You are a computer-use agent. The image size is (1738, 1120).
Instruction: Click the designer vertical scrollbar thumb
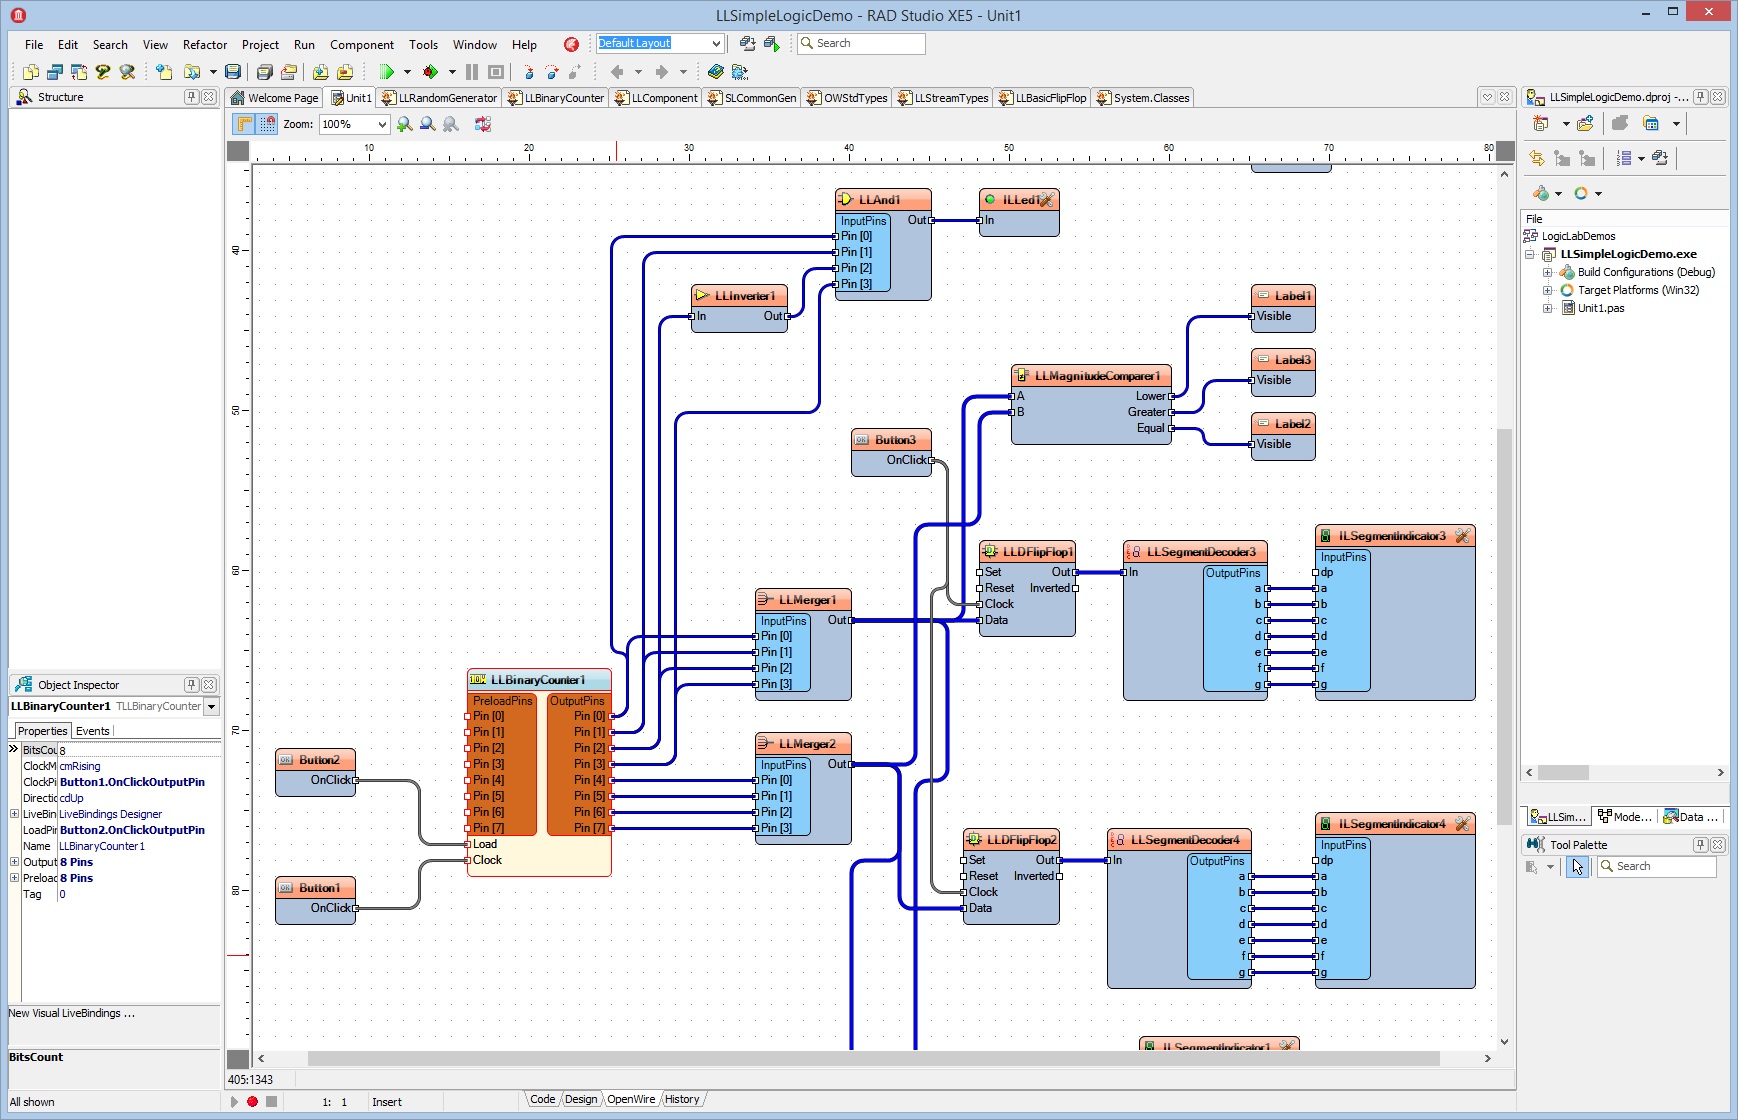(x=1504, y=626)
